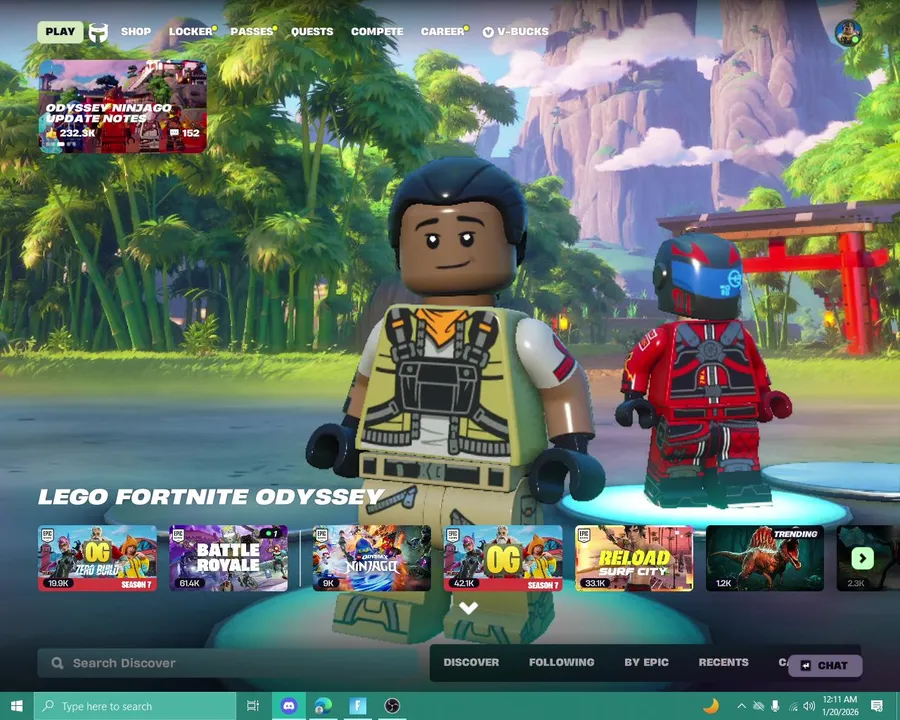This screenshot has height=720, width=900.
Task: Open the Fortnite taskbar icon
Action: click(x=358, y=706)
